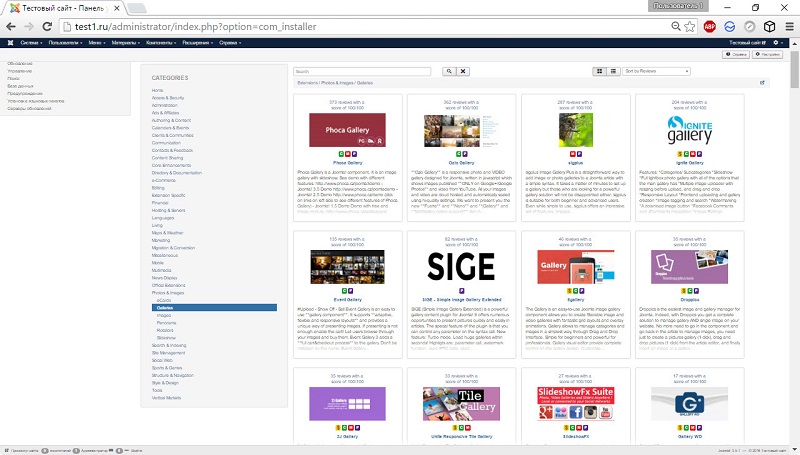Open the Расширения menu
Screen dimensions: 800x455
click(197, 43)
